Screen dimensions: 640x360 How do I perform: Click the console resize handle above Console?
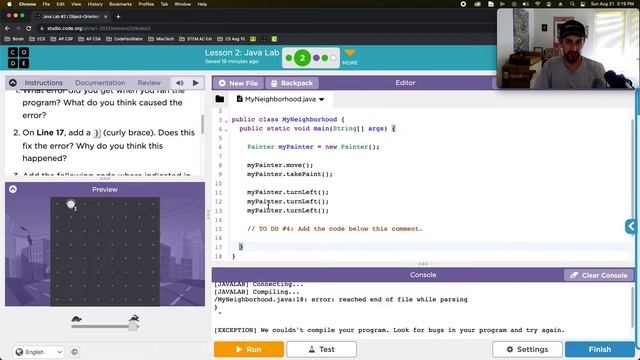click(x=423, y=264)
